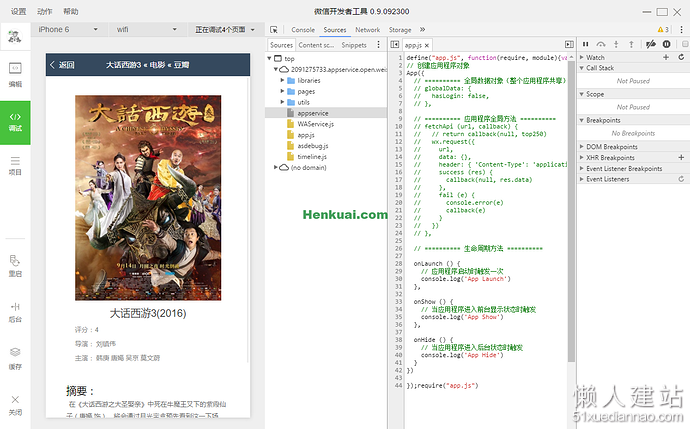
Task: Click the 缓存 (cache) sidebar icon
Action: (15, 359)
